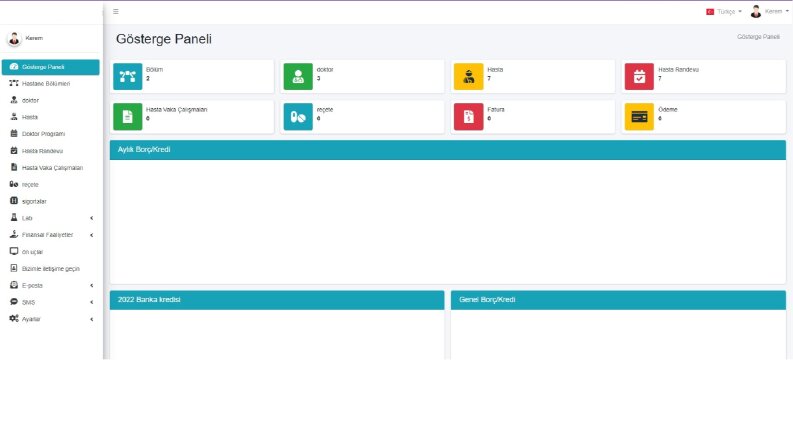The width and height of the screenshot is (793, 446).
Task: Click the doktor sidebar icon
Action: point(14,100)
